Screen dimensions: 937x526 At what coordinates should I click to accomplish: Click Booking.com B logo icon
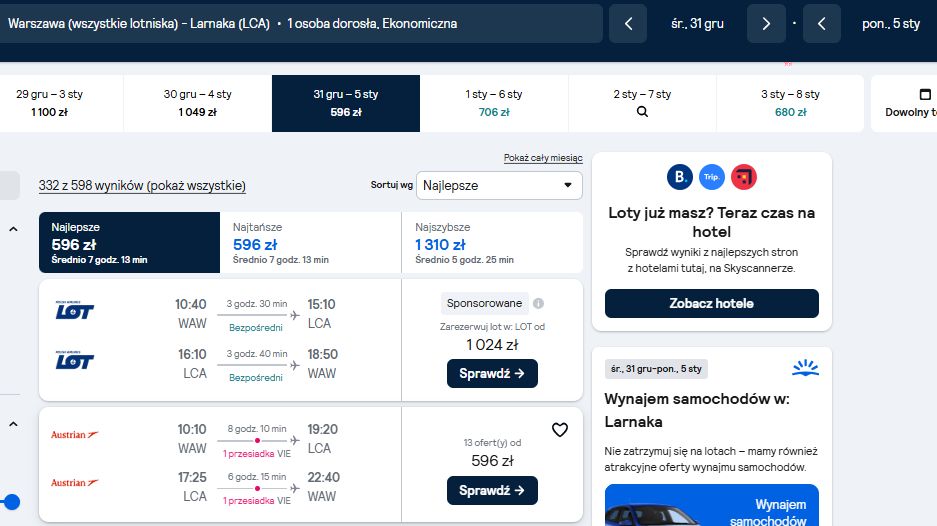click(680, 177)
